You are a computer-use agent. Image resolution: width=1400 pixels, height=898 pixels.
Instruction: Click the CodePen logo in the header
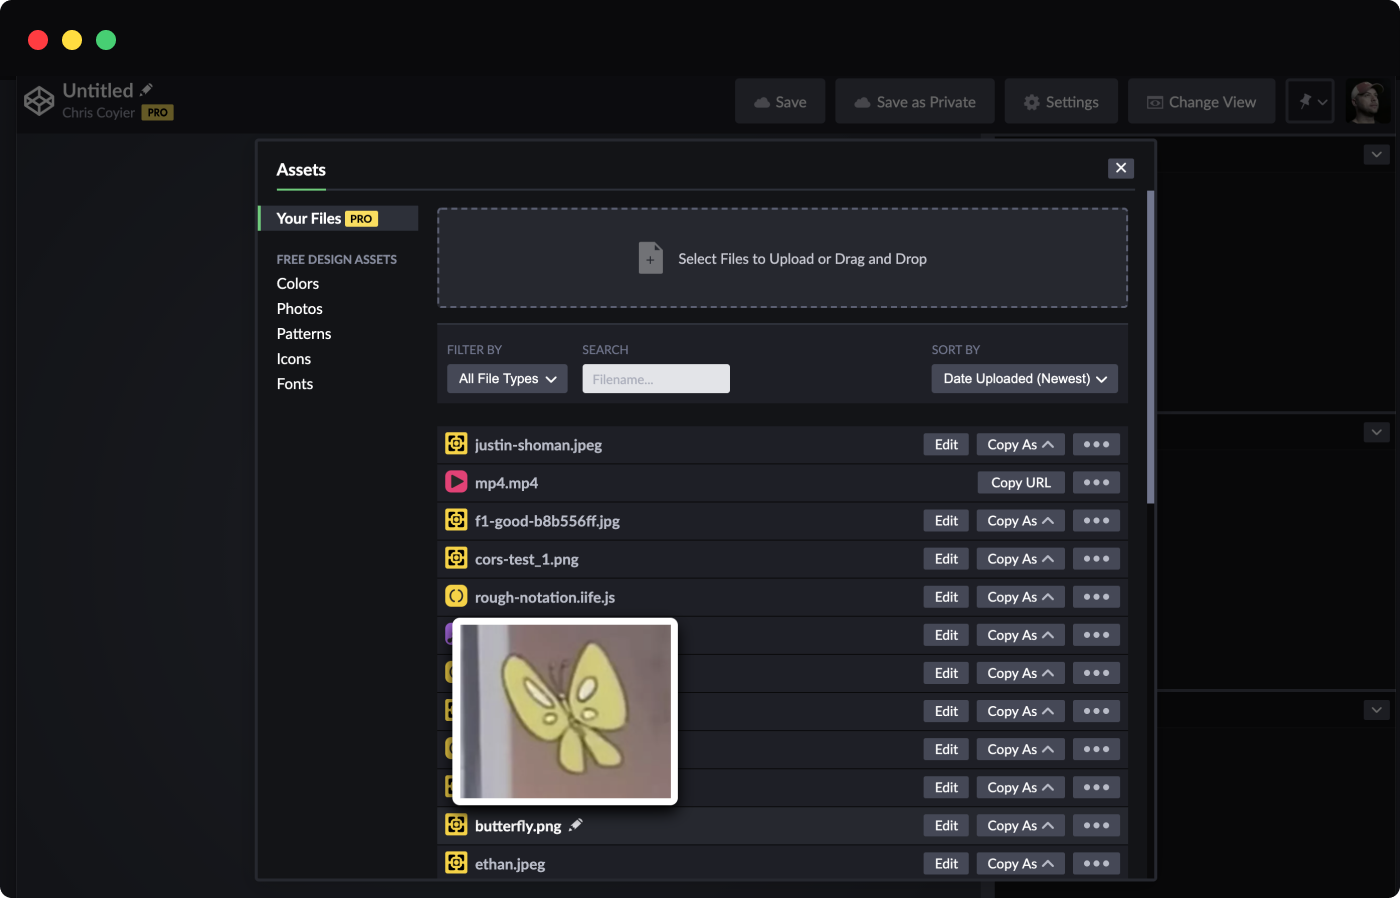[39, 100]
